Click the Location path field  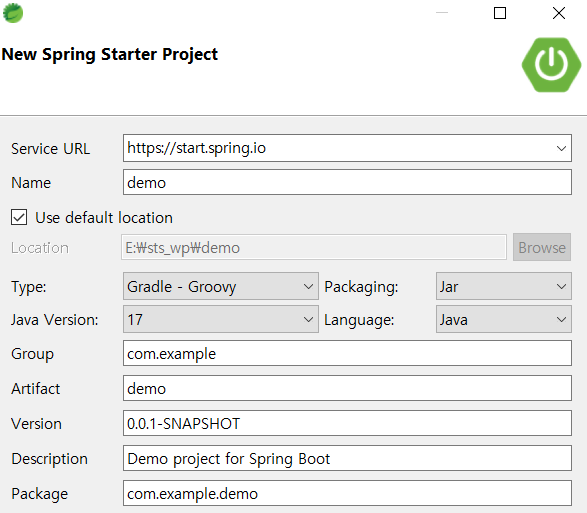coord(314,248)
